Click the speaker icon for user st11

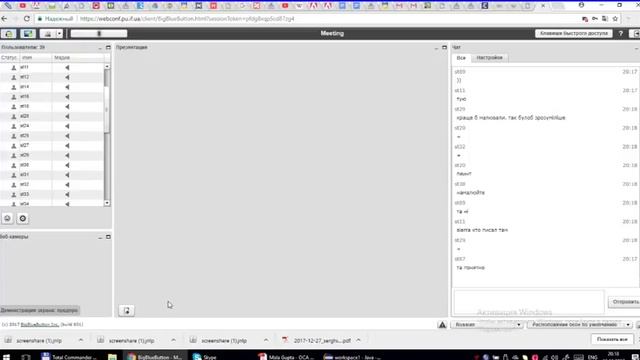click(x=67, y=67)
